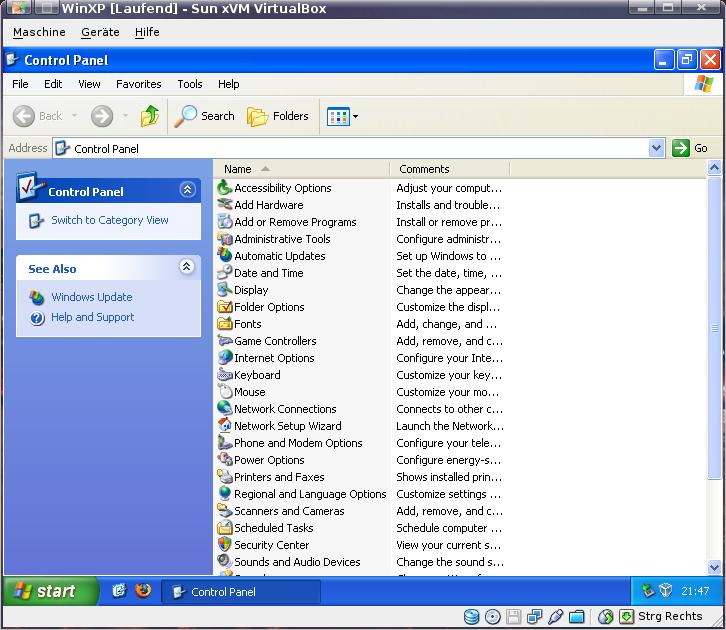The image size is (726, 630).
Task: Open the Windows Update link
Action: pos(91,297)
